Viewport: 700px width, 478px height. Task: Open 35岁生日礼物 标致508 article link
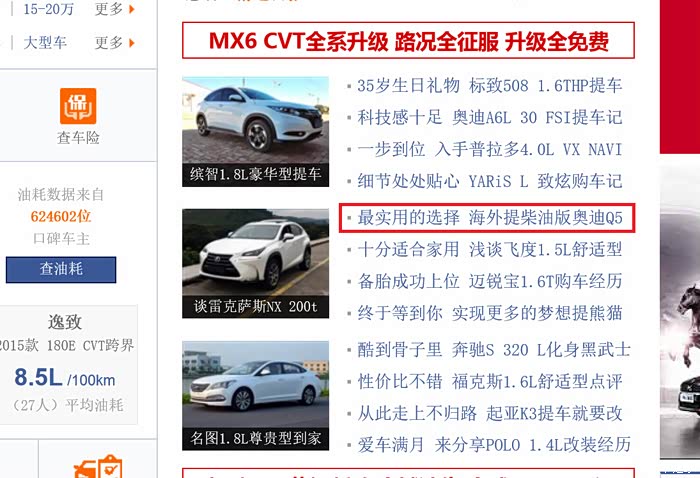[x=490, y=85]
